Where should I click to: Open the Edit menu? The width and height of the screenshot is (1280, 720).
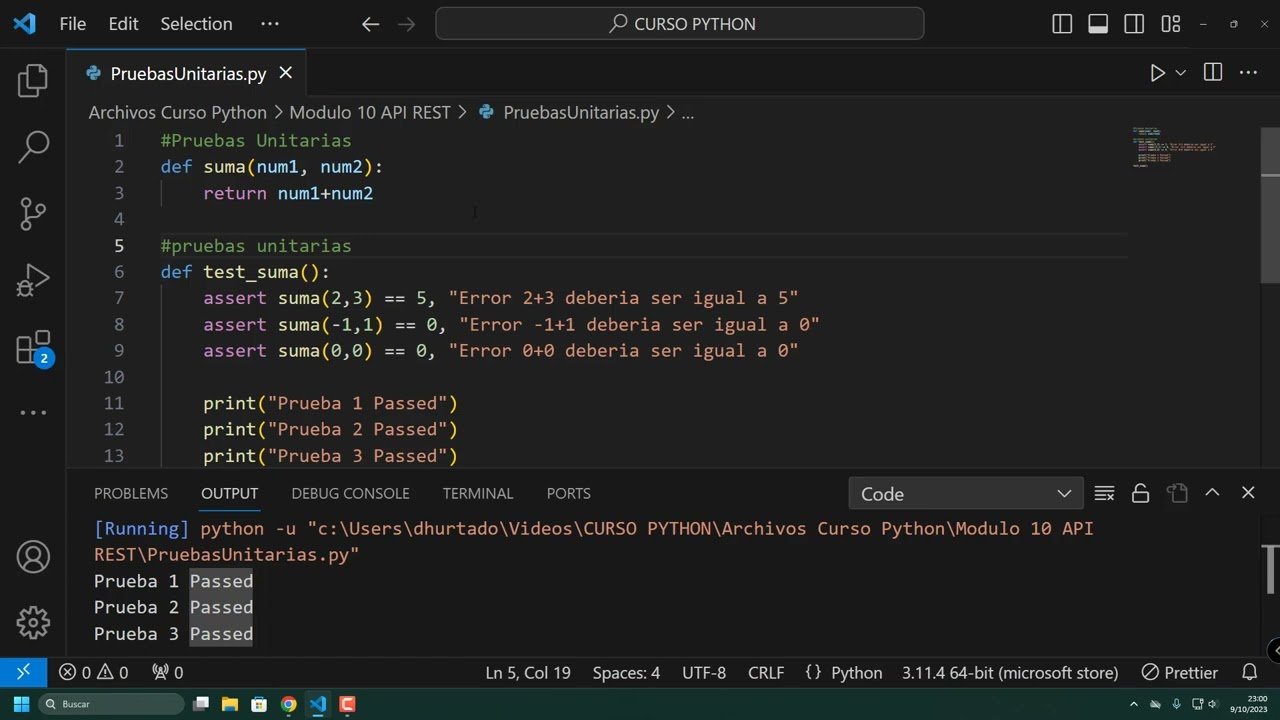click(123, 24)
